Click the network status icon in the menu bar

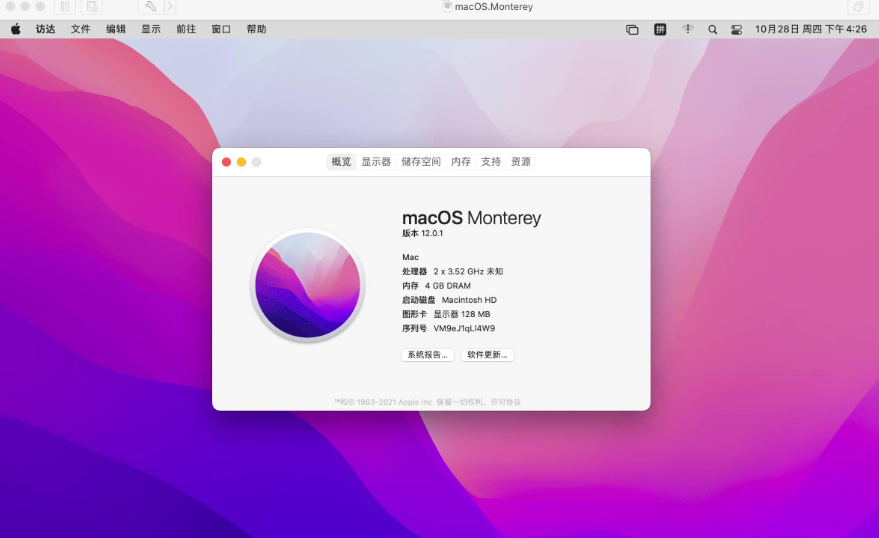pos(688,29)
